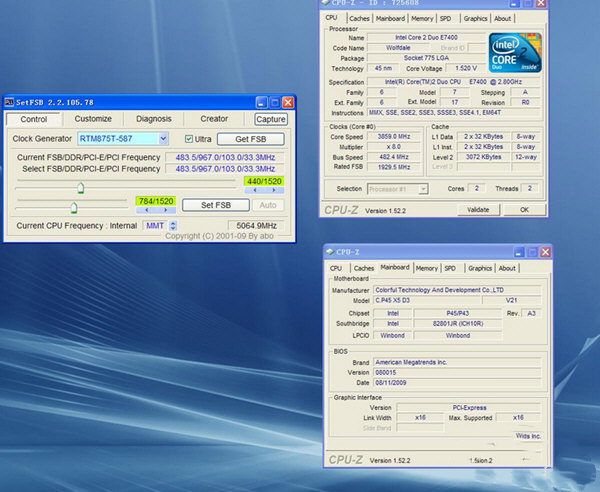The image size is (600, 492).
Task: Switch to the Customize tab in SetFSB
Action: coord(93,119)
